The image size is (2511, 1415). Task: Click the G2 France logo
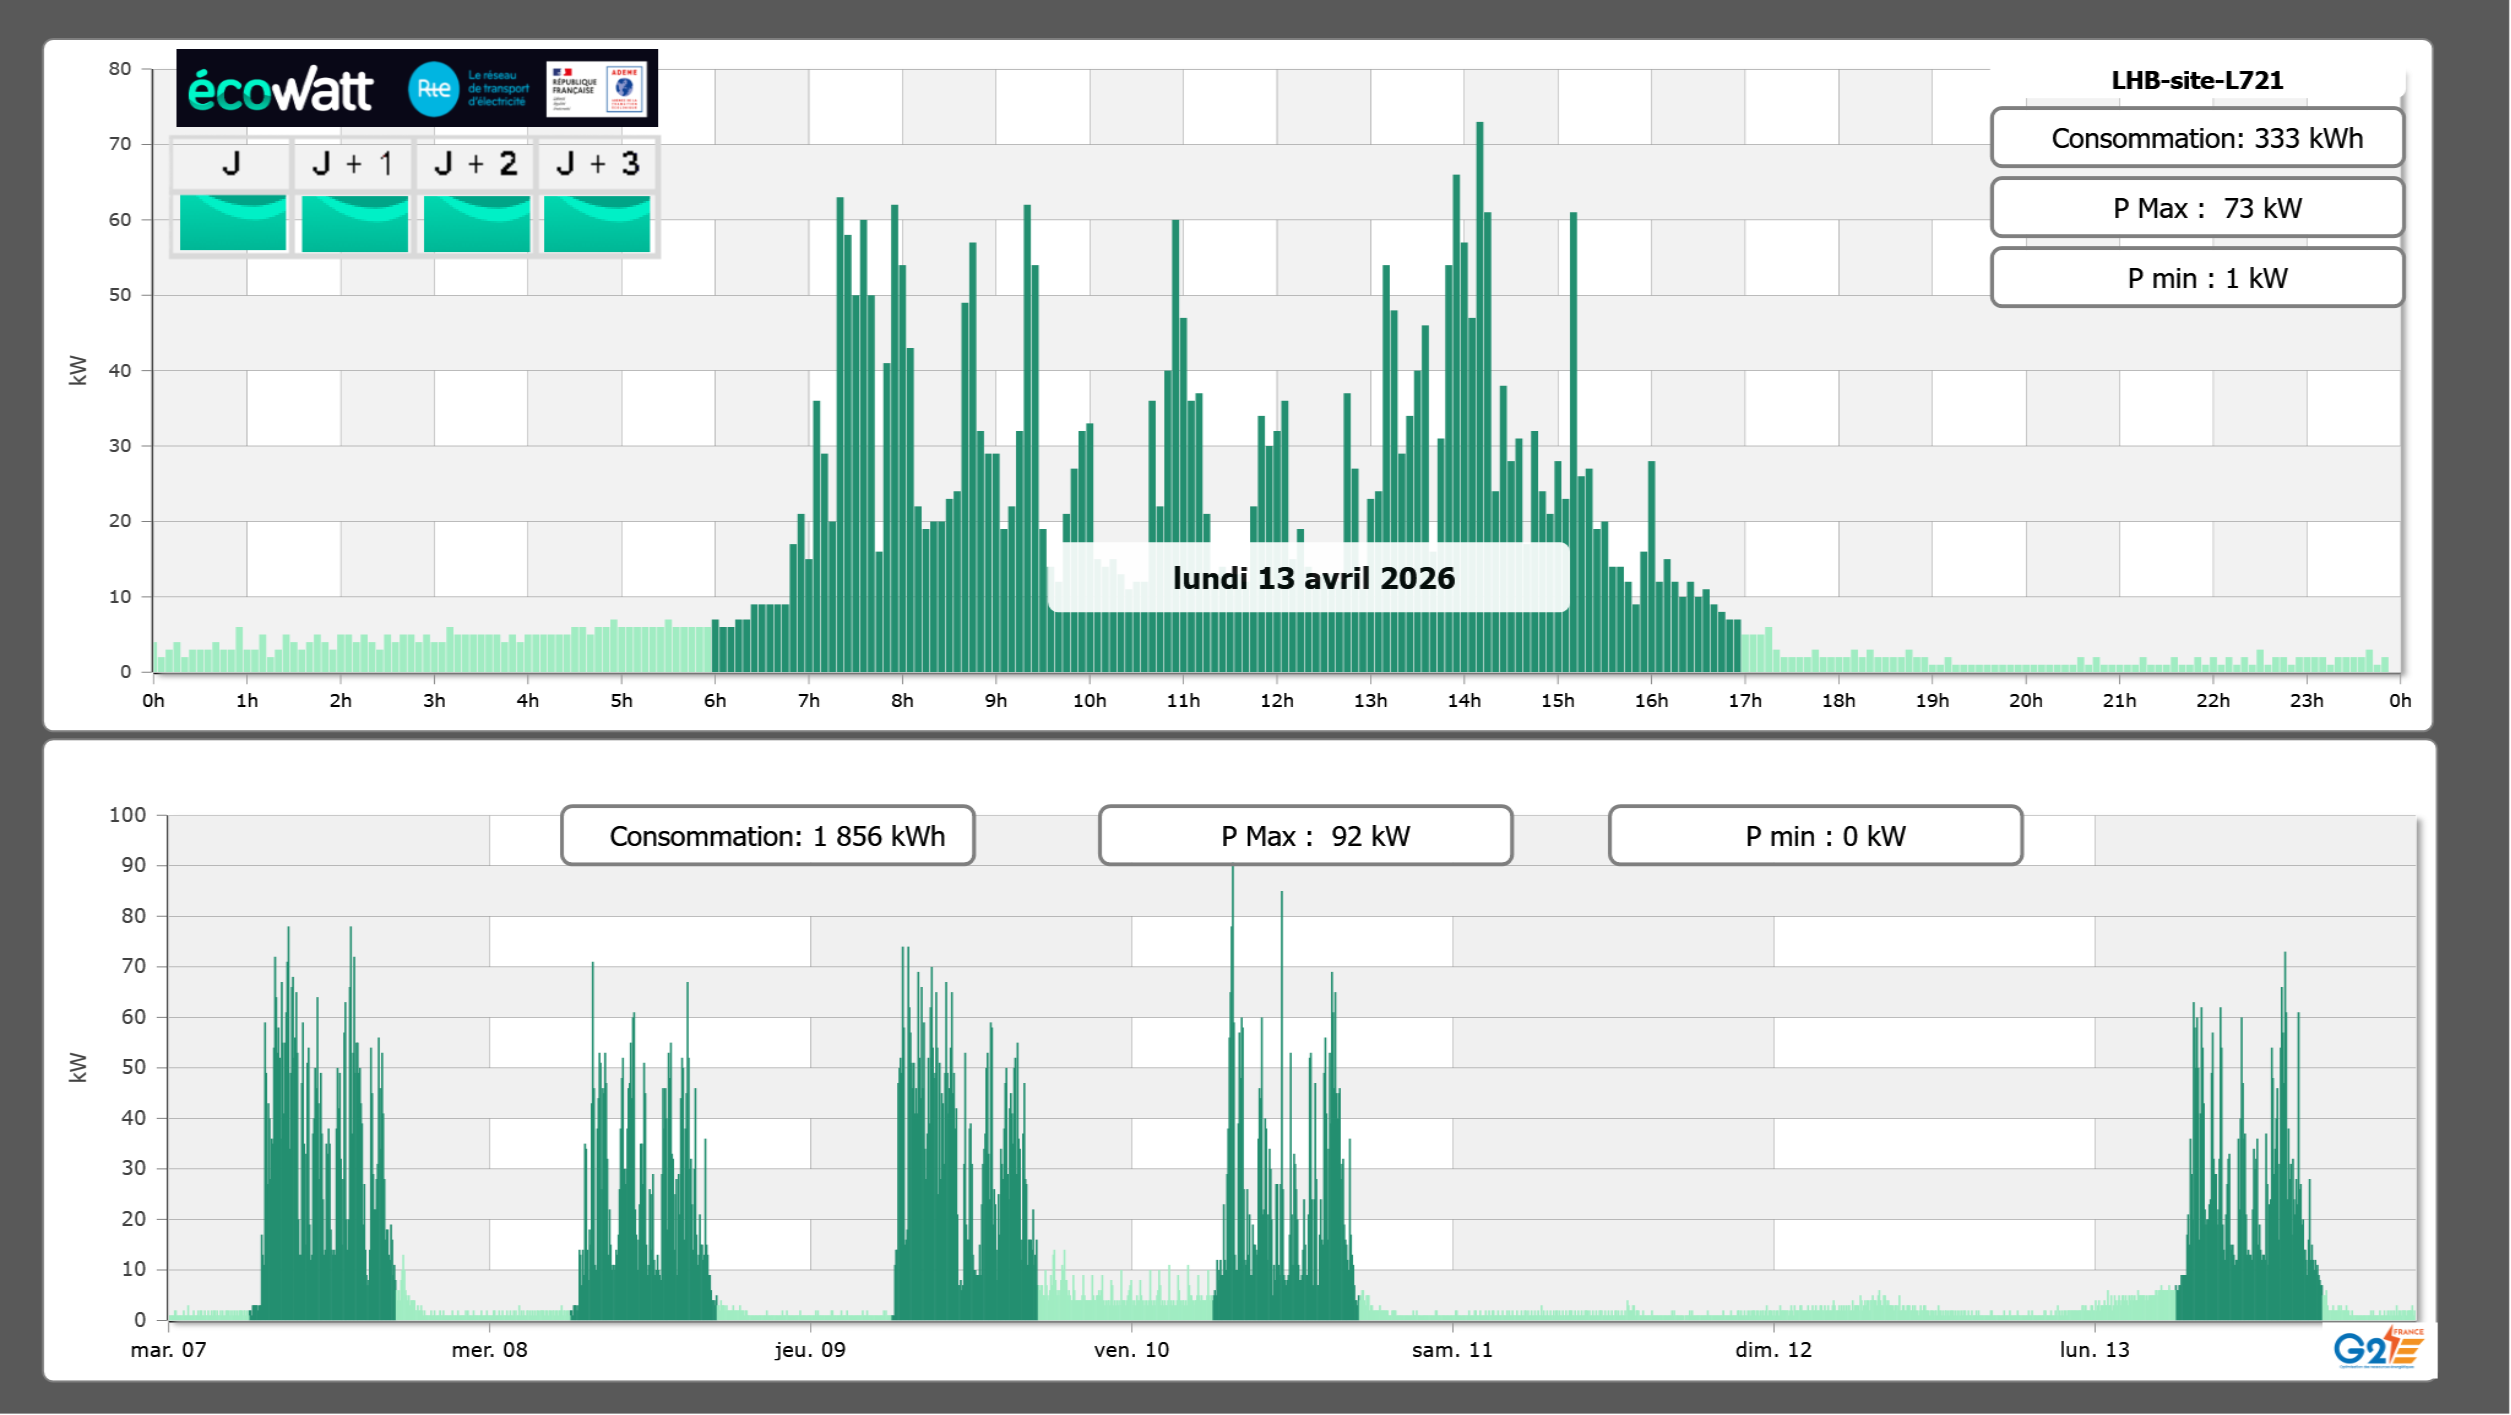pos(2377,1348)
